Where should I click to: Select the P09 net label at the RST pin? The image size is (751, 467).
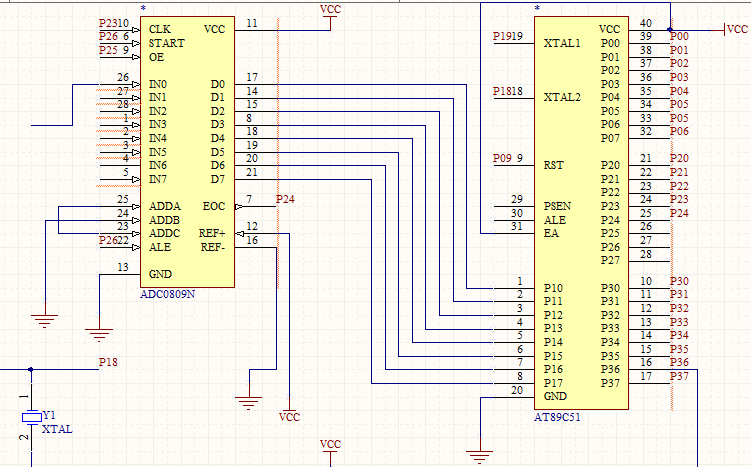tap(502, 158)
